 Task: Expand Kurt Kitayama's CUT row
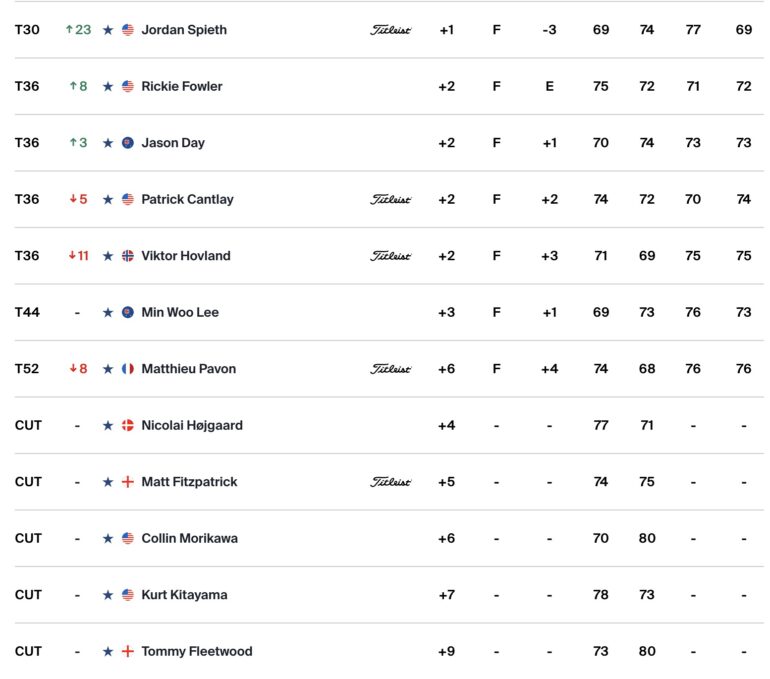(389, 595)
